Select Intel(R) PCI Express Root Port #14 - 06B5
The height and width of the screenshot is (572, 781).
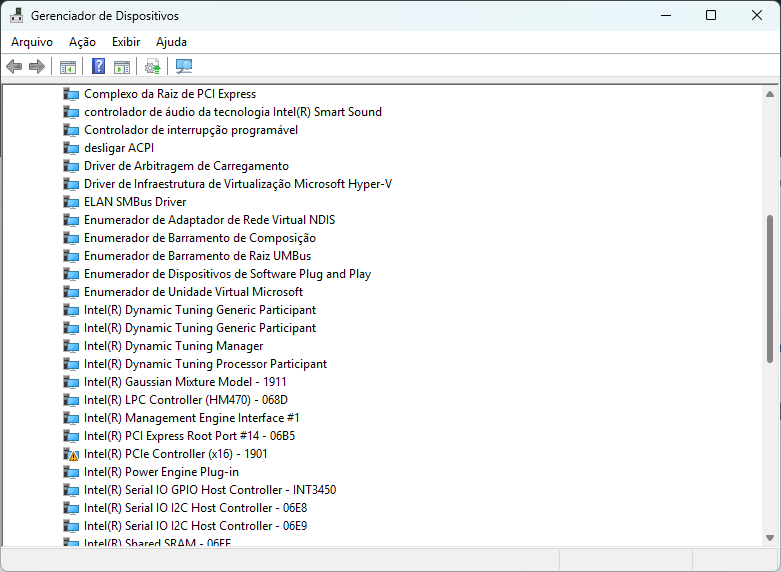tap(189, 436)
